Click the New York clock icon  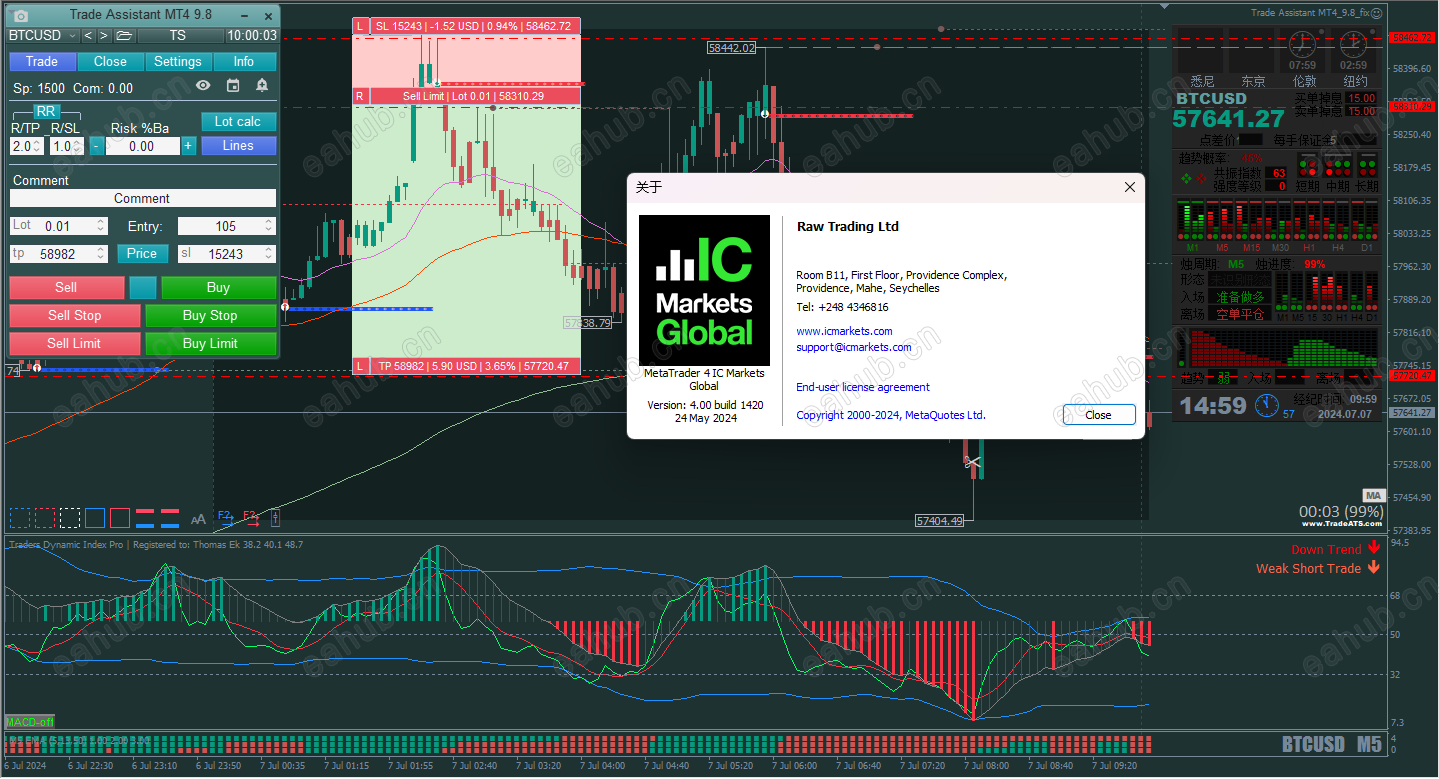pos(1353,45)
